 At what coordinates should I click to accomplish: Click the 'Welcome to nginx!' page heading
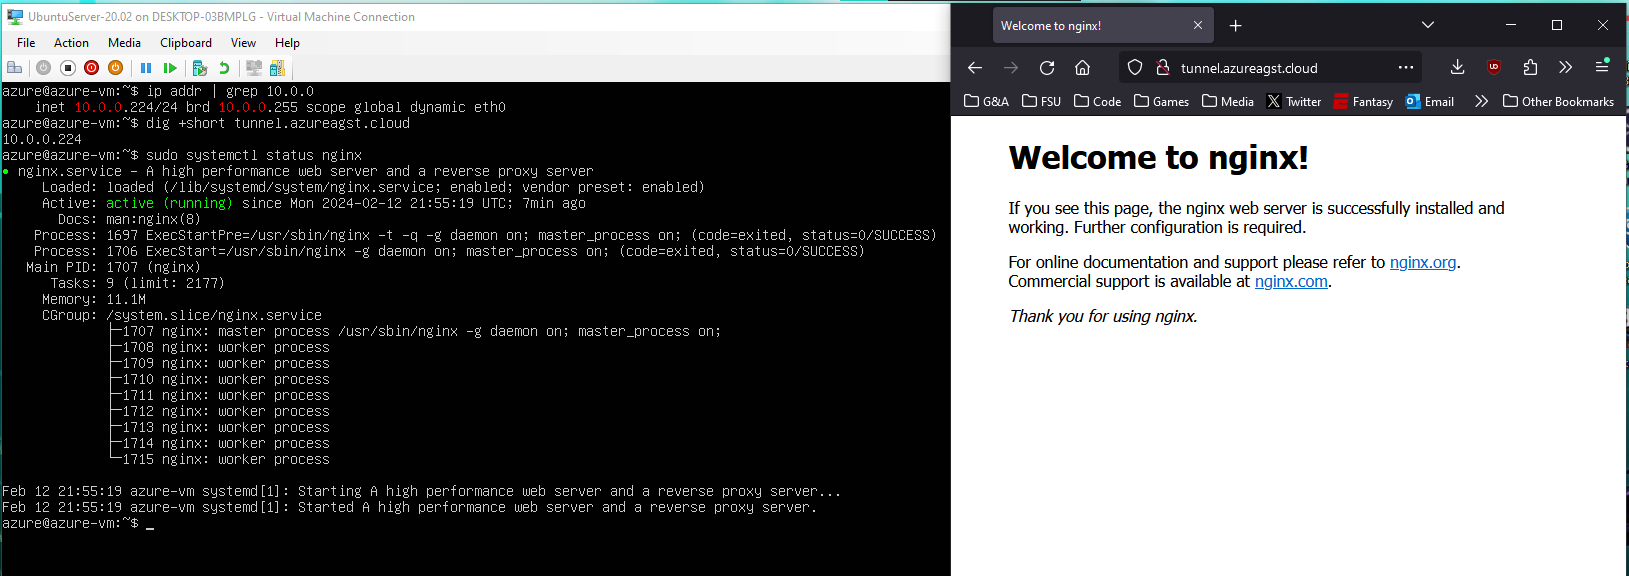[1158, 158]
